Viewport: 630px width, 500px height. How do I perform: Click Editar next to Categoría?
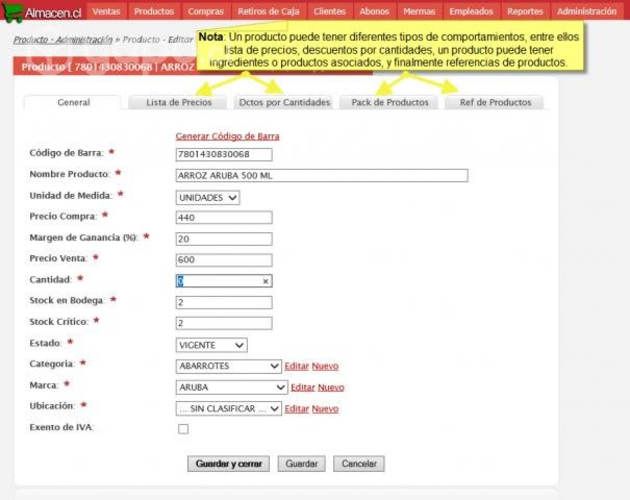(297, 366)
